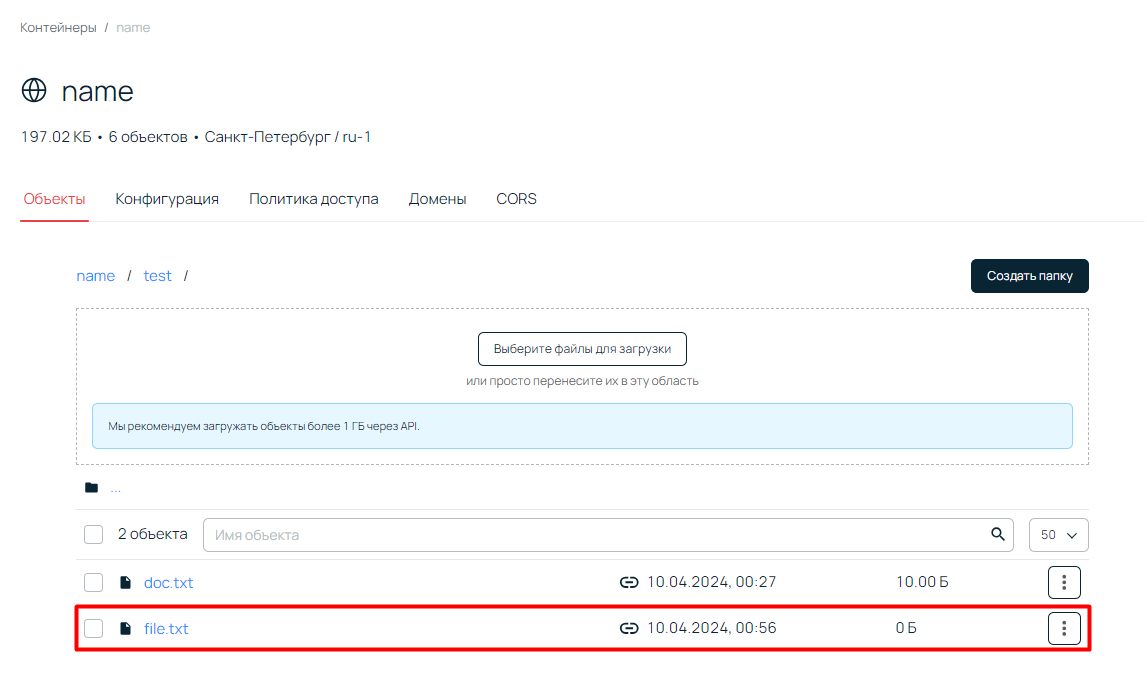Click the globe icon beside the container name
Screen dimensions: 1147x696
click(34, 91)
